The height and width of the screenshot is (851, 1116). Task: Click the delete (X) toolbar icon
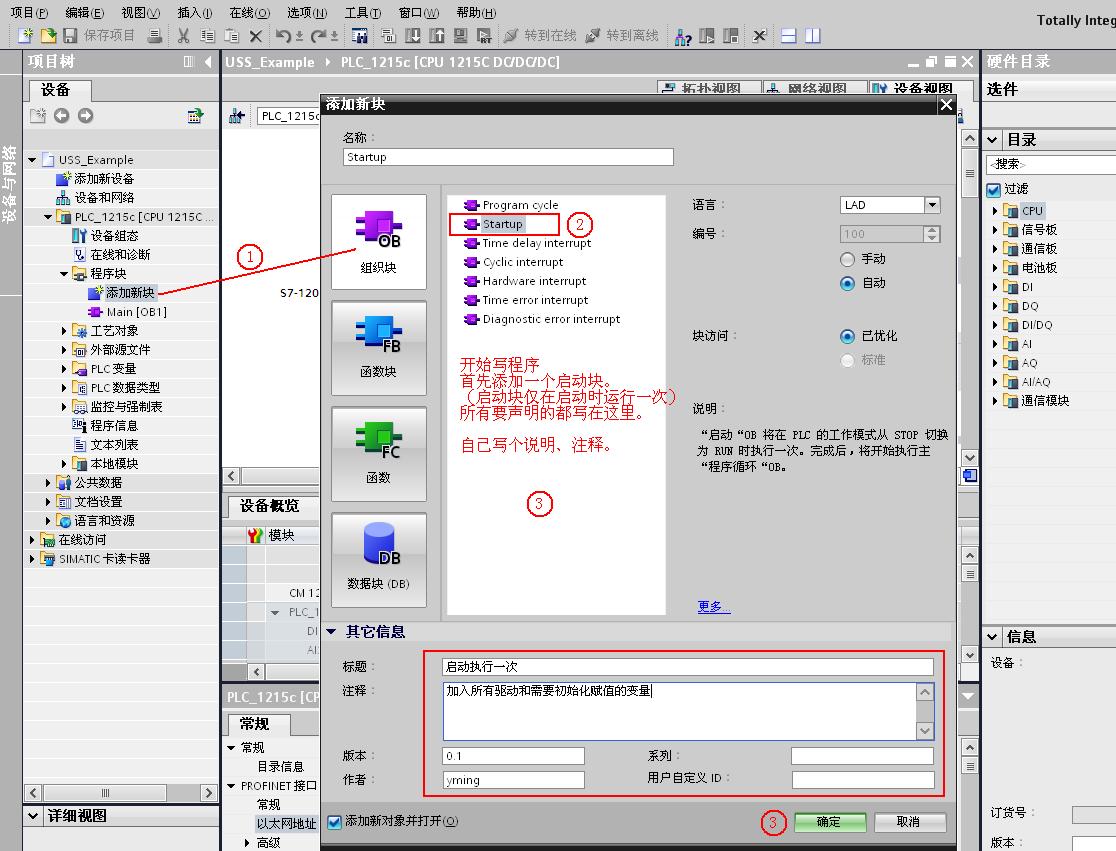[256, 36]
